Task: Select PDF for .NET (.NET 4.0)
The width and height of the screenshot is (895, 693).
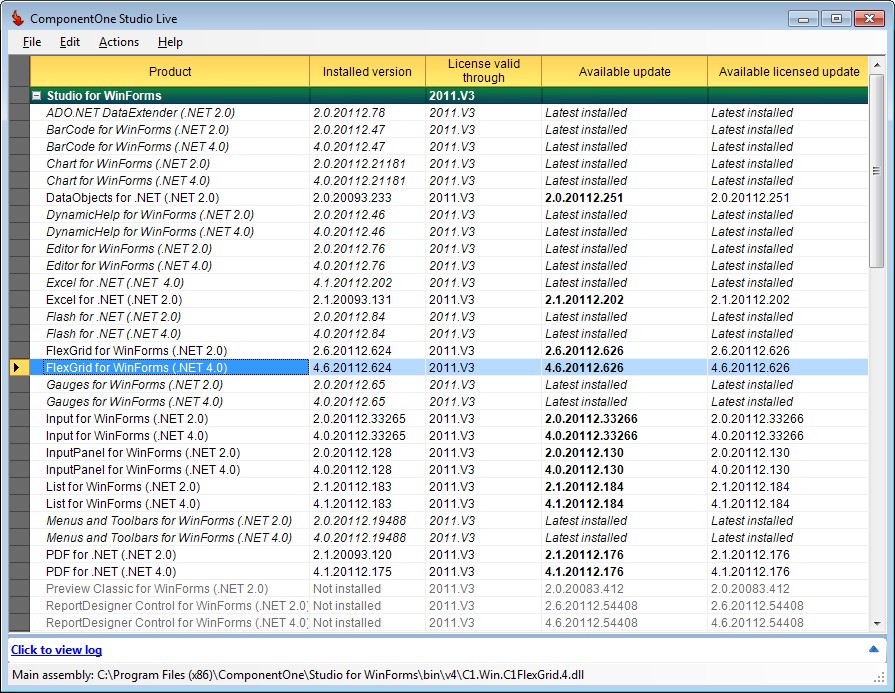Action: pos(111,572)
